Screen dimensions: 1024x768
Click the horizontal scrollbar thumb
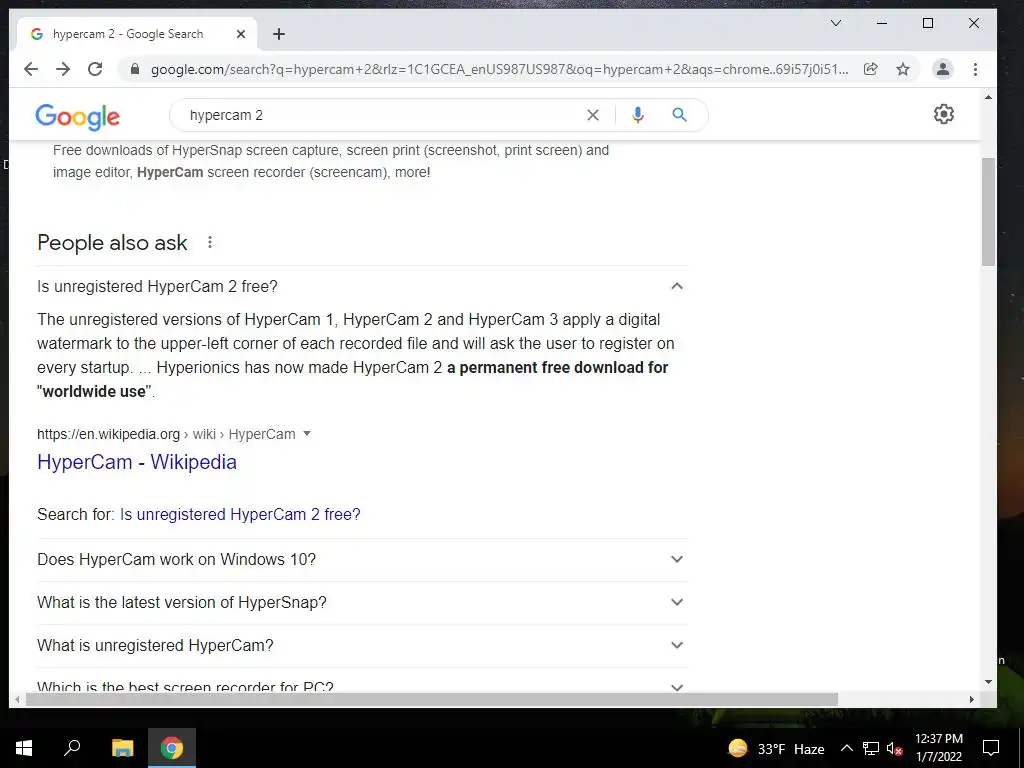tap(431, 699)
